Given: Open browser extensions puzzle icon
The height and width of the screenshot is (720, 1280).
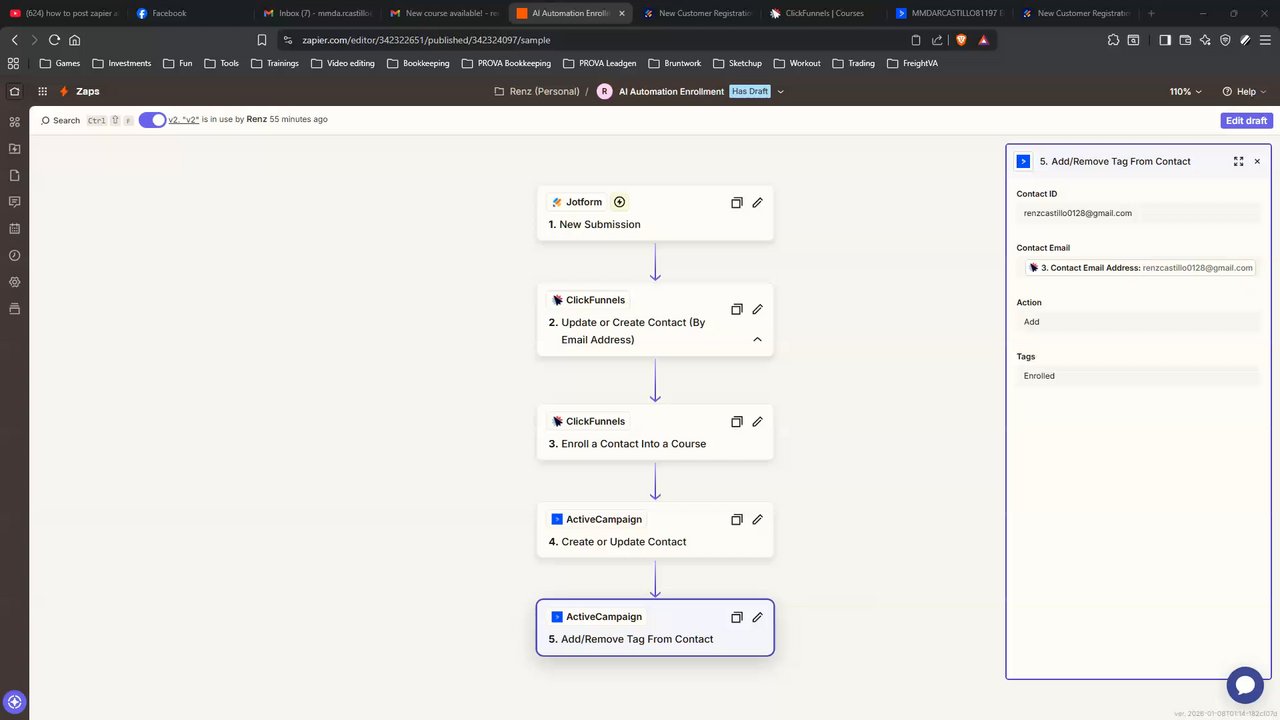Looking at the screenshot, I should [1113, 40].
